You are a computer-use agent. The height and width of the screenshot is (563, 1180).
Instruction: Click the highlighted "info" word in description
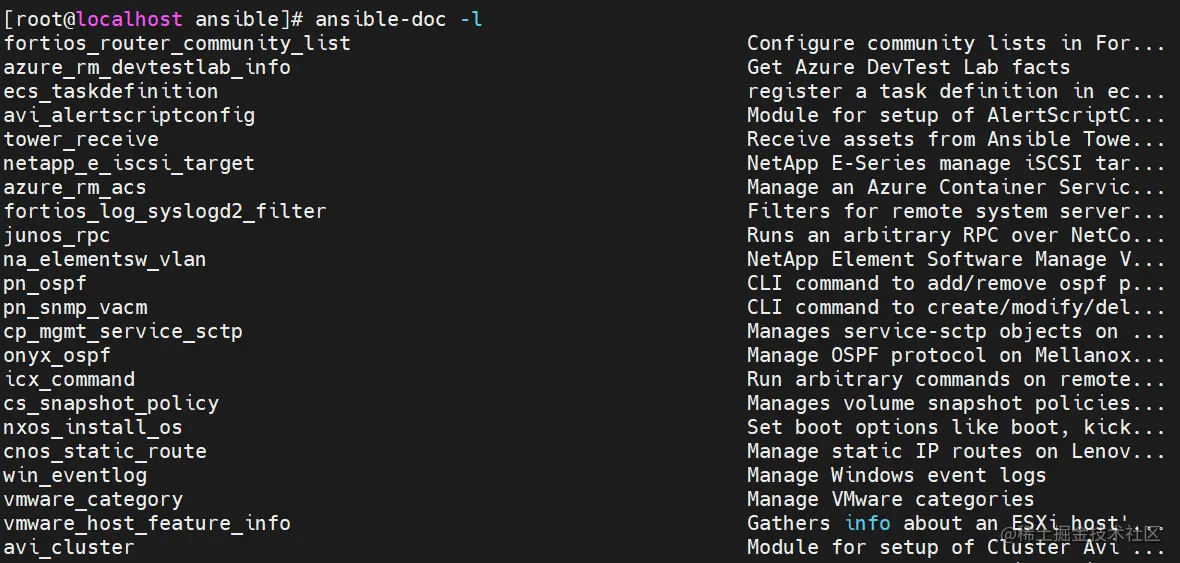tap(867, 523)
